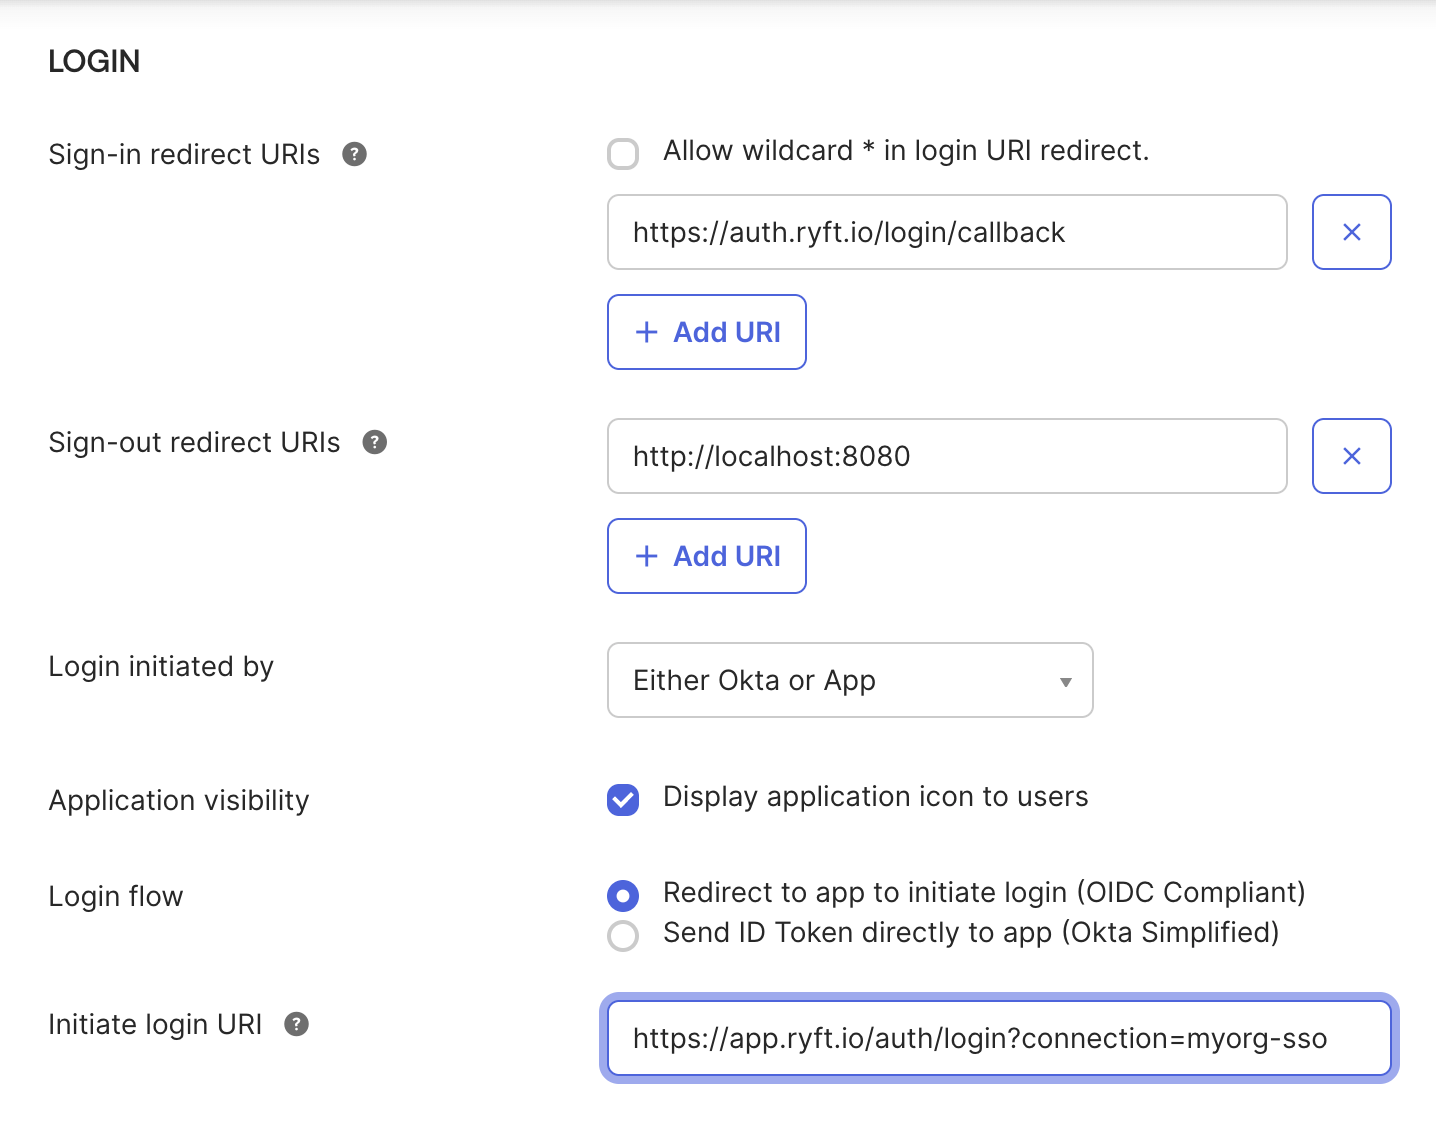Enable wildcard in login URI redirect

(623, 154)
